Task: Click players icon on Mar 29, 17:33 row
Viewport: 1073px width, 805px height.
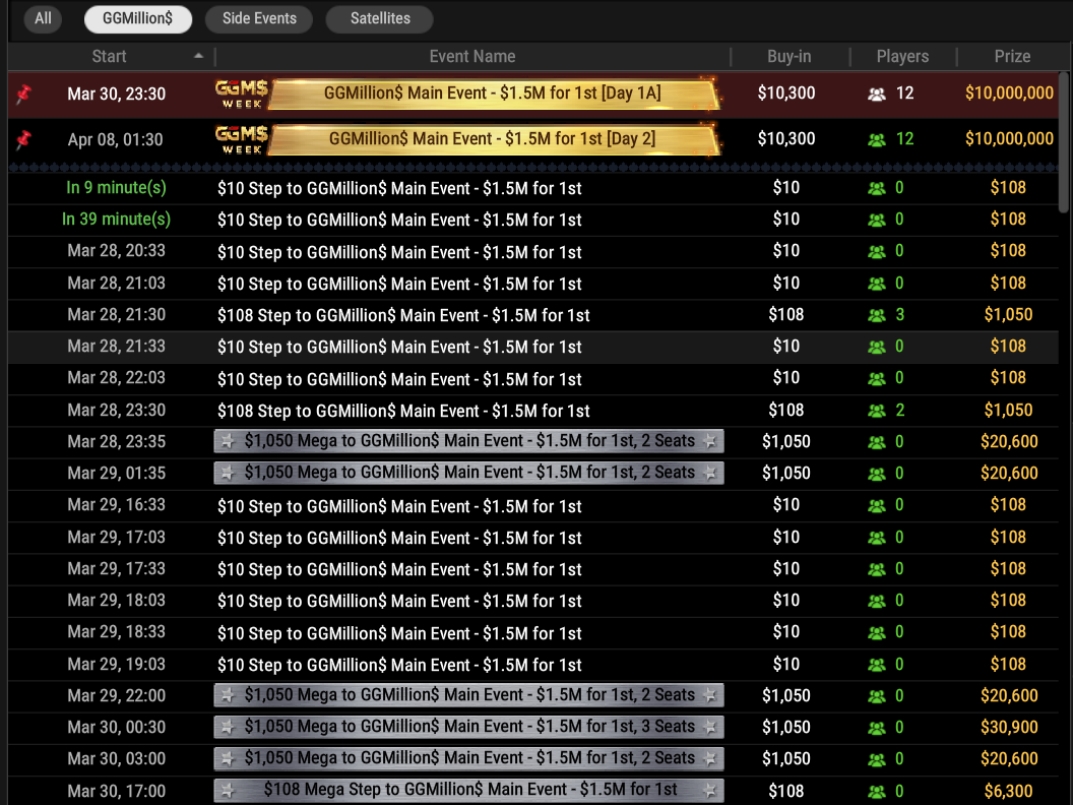Action: pos(877,570)
